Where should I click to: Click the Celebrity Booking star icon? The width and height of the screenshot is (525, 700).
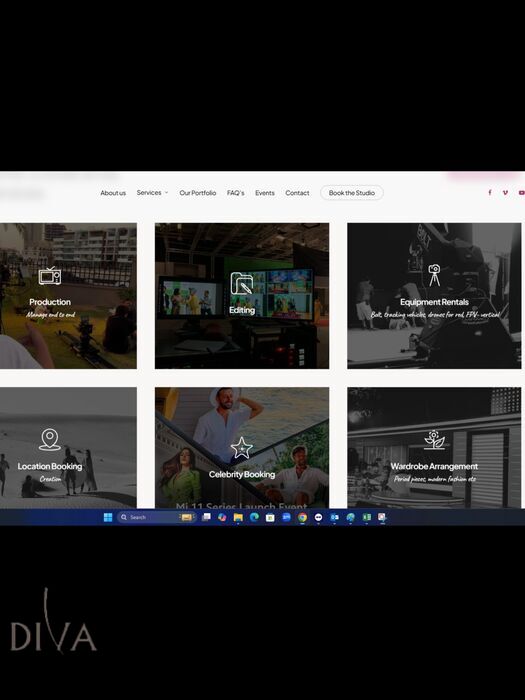pyautogui.click(x=242, y=448)
